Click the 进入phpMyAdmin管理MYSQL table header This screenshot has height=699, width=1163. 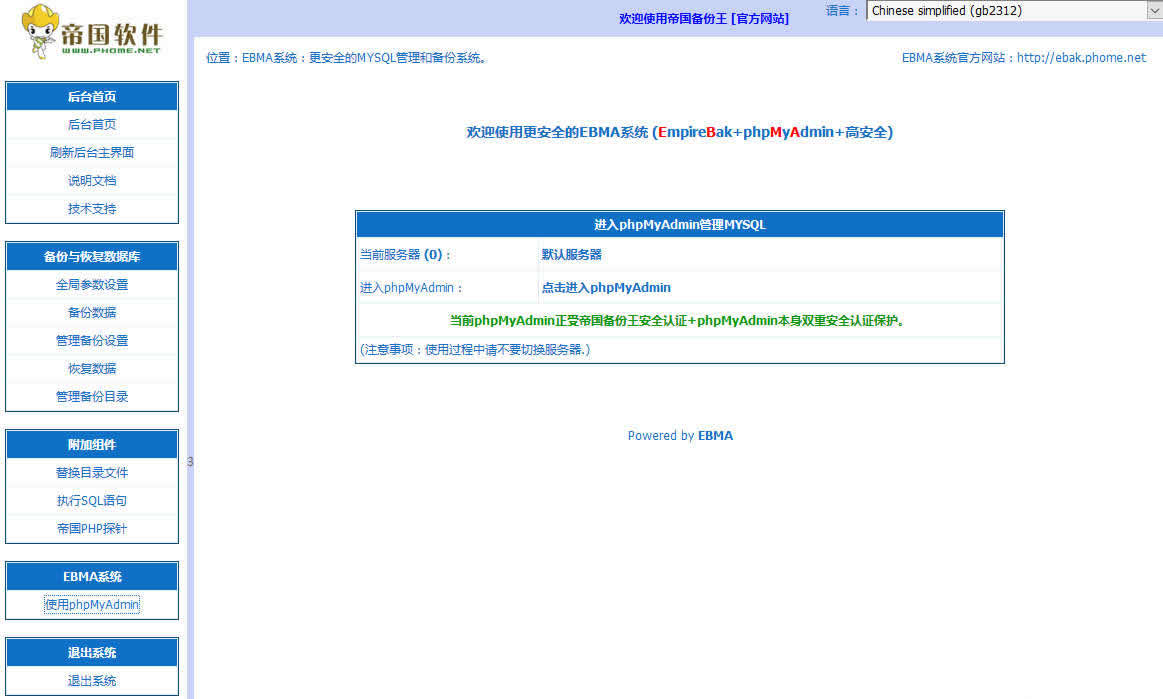tap(679, 224)
